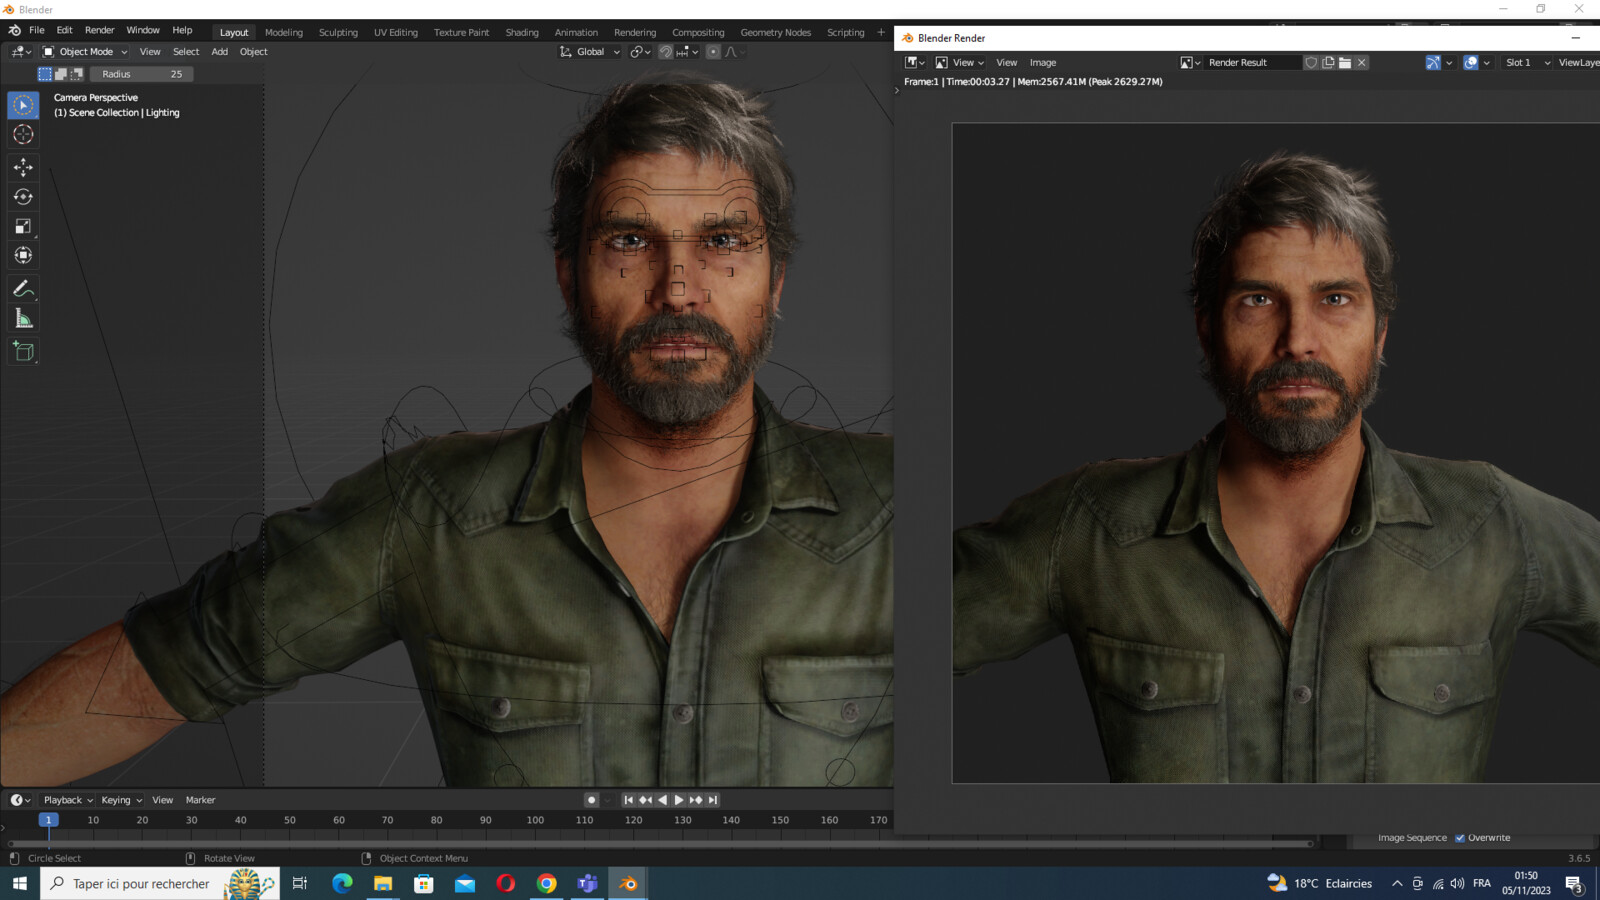Select the Add Cube tool
The height and width of the screenshot is (900, 1600).
[23, 351]
